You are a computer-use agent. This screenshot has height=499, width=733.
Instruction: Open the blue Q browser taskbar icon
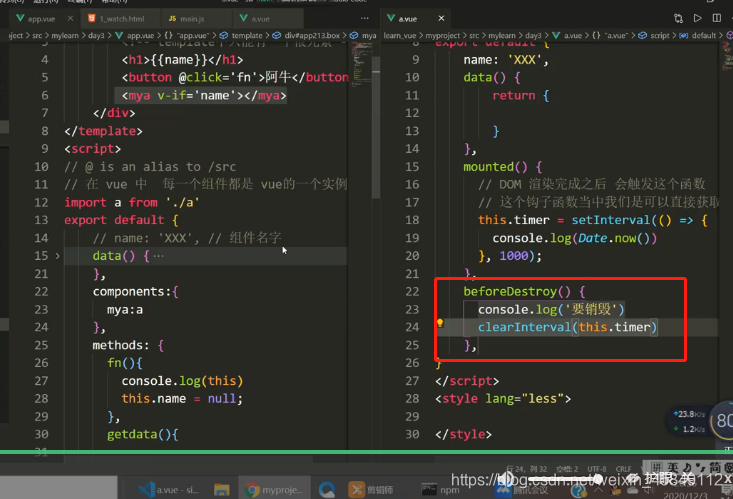327,490
